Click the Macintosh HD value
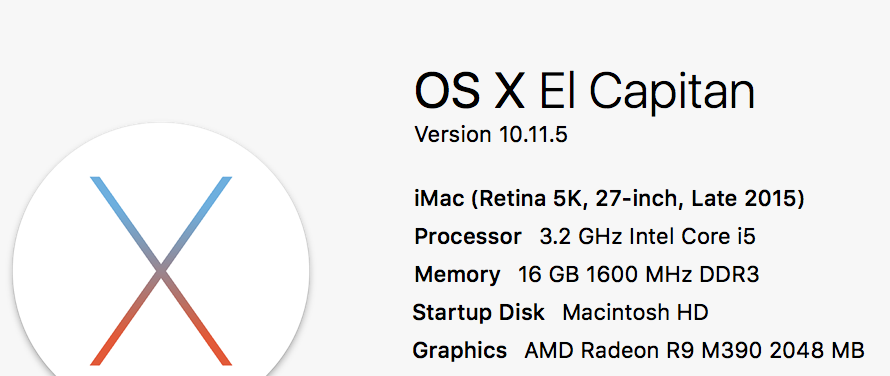Screen dimensions: 890x376 point(635,312)
